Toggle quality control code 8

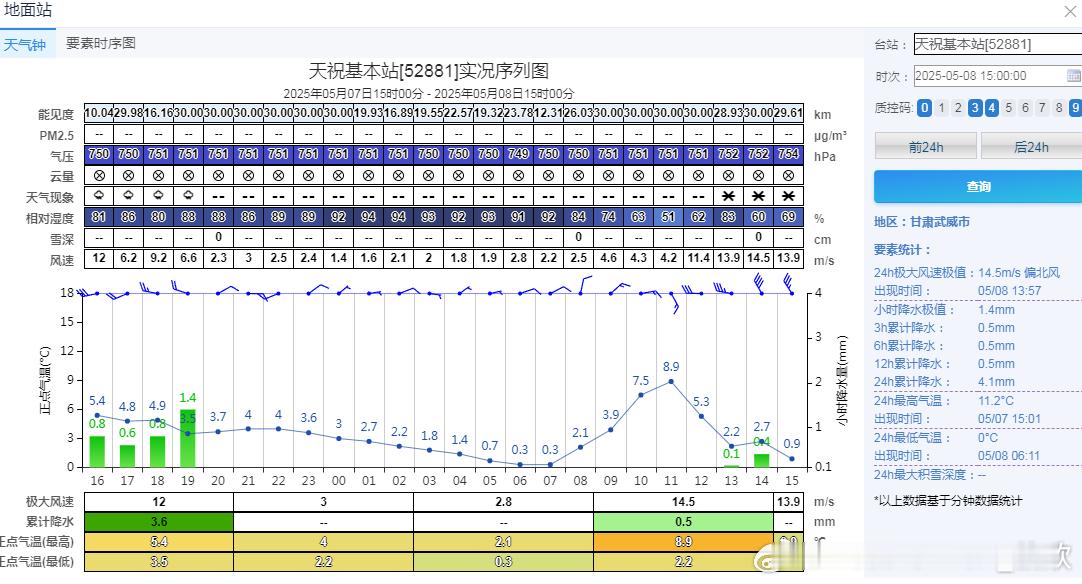tap(1059, 108)
